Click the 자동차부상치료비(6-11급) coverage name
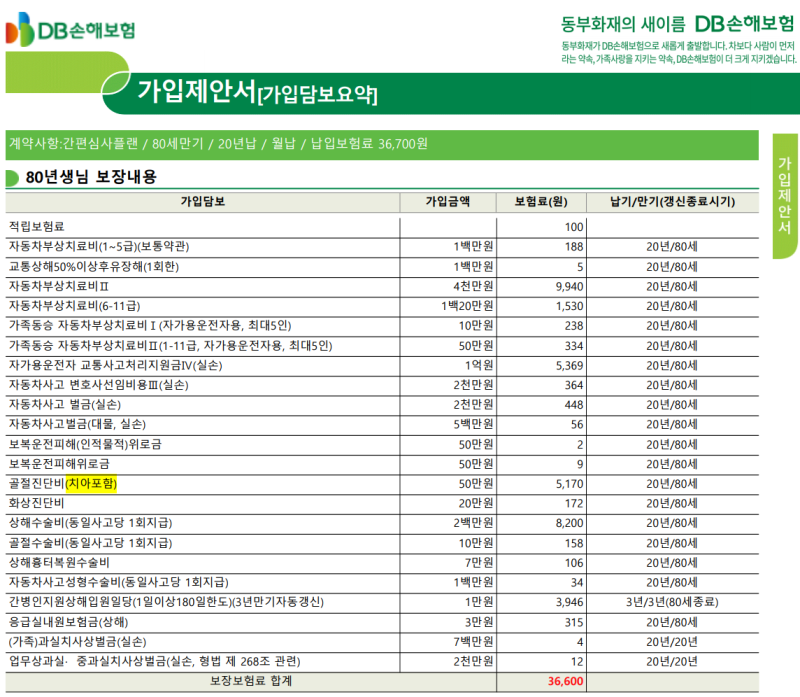The width and height of the screenshot is (800, 697). (74, 306)
